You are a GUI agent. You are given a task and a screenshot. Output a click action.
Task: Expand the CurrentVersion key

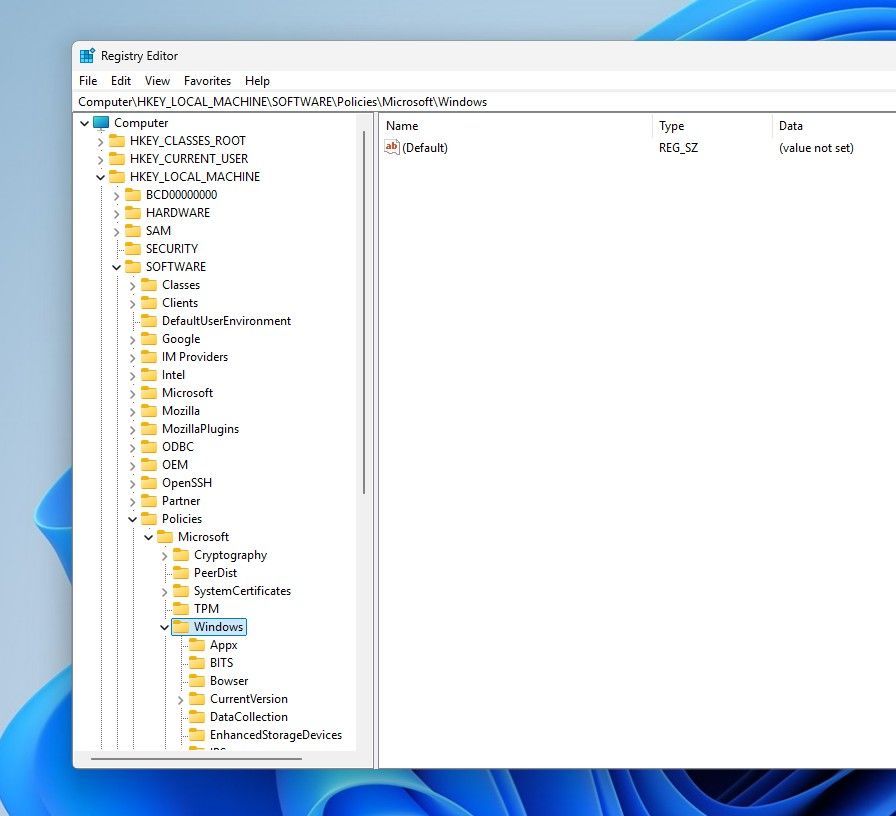point(181,699)
